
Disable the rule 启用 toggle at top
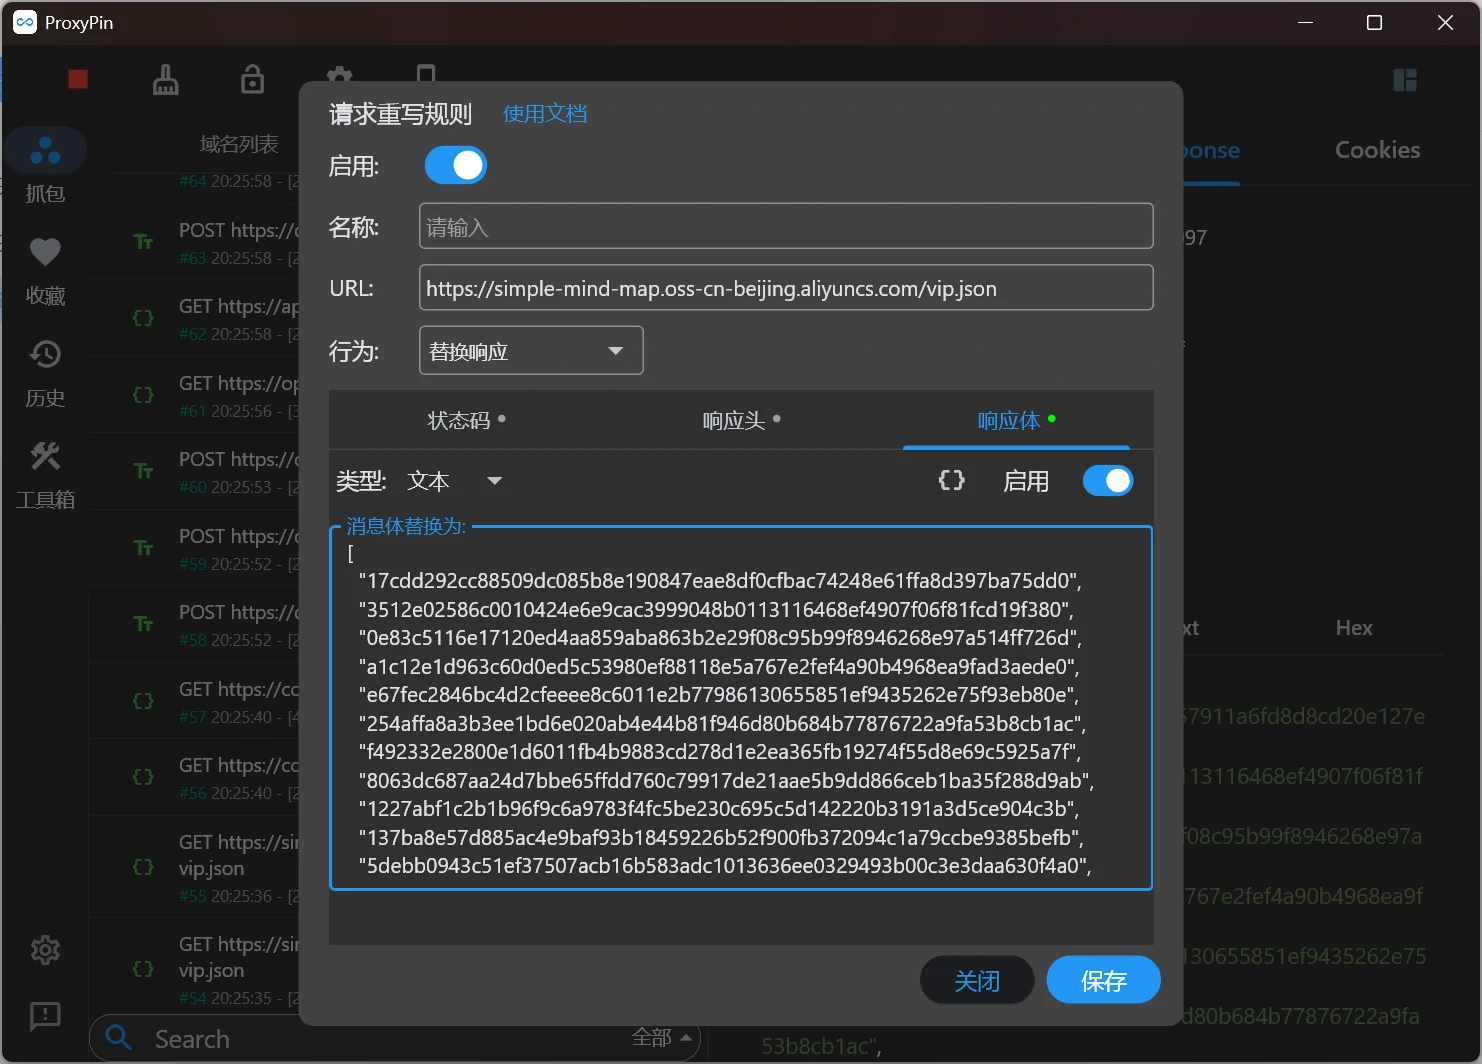pyautogui.click(x=456, y=166)
